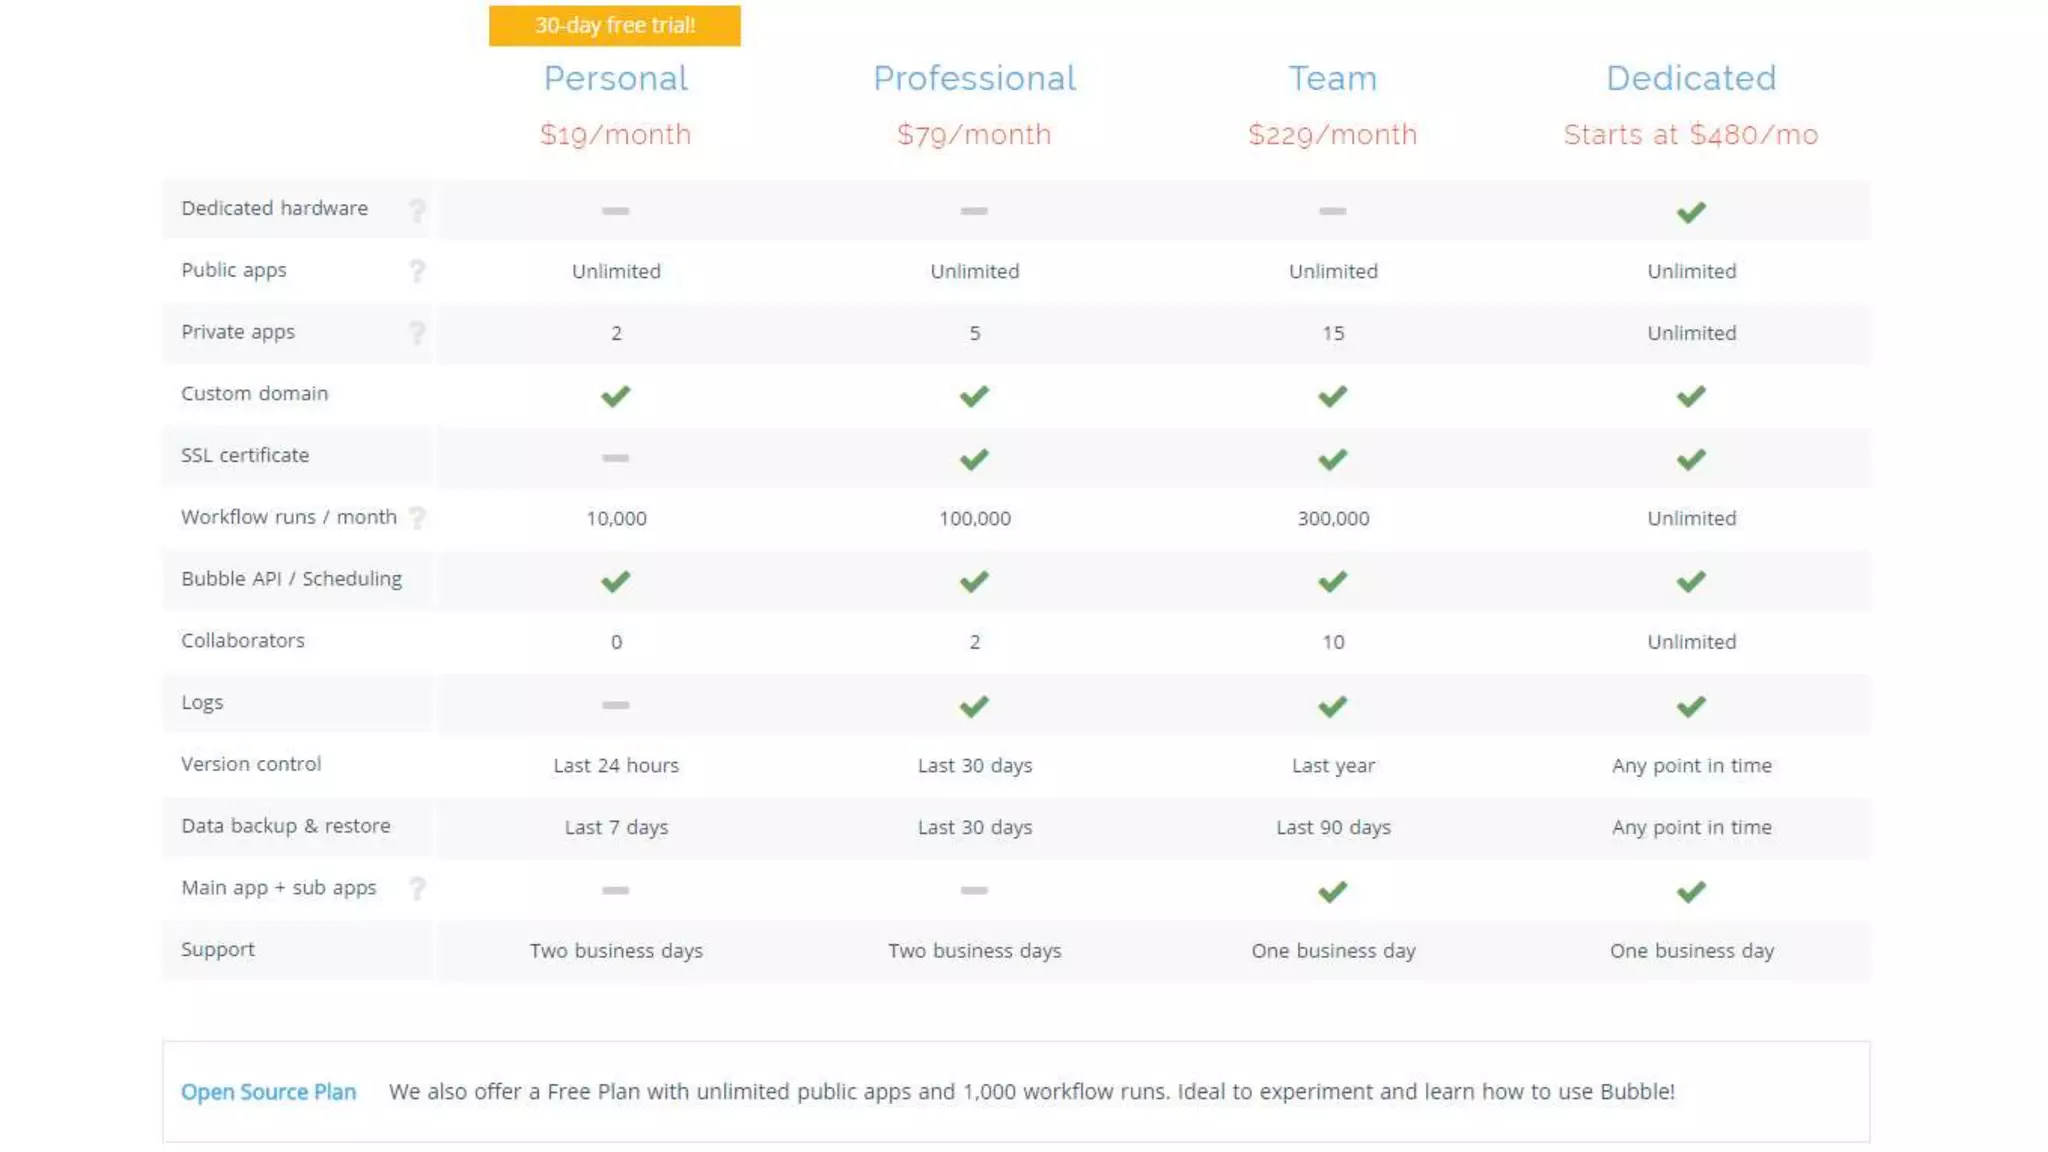Screen dimensions: 2048x1152
Task: Click help icon beside Dedicated hardware
Action: 417,210
